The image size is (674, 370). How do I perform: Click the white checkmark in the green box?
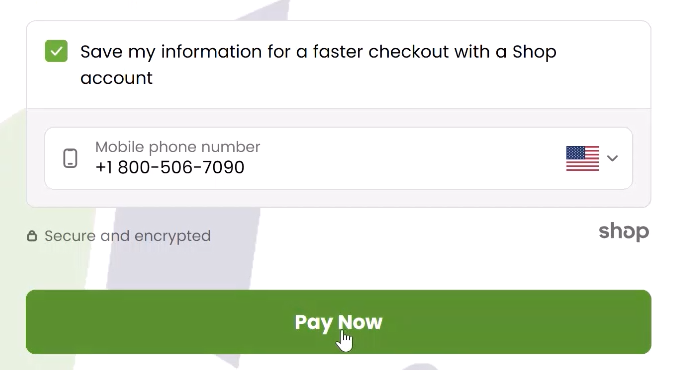(56, 52)
